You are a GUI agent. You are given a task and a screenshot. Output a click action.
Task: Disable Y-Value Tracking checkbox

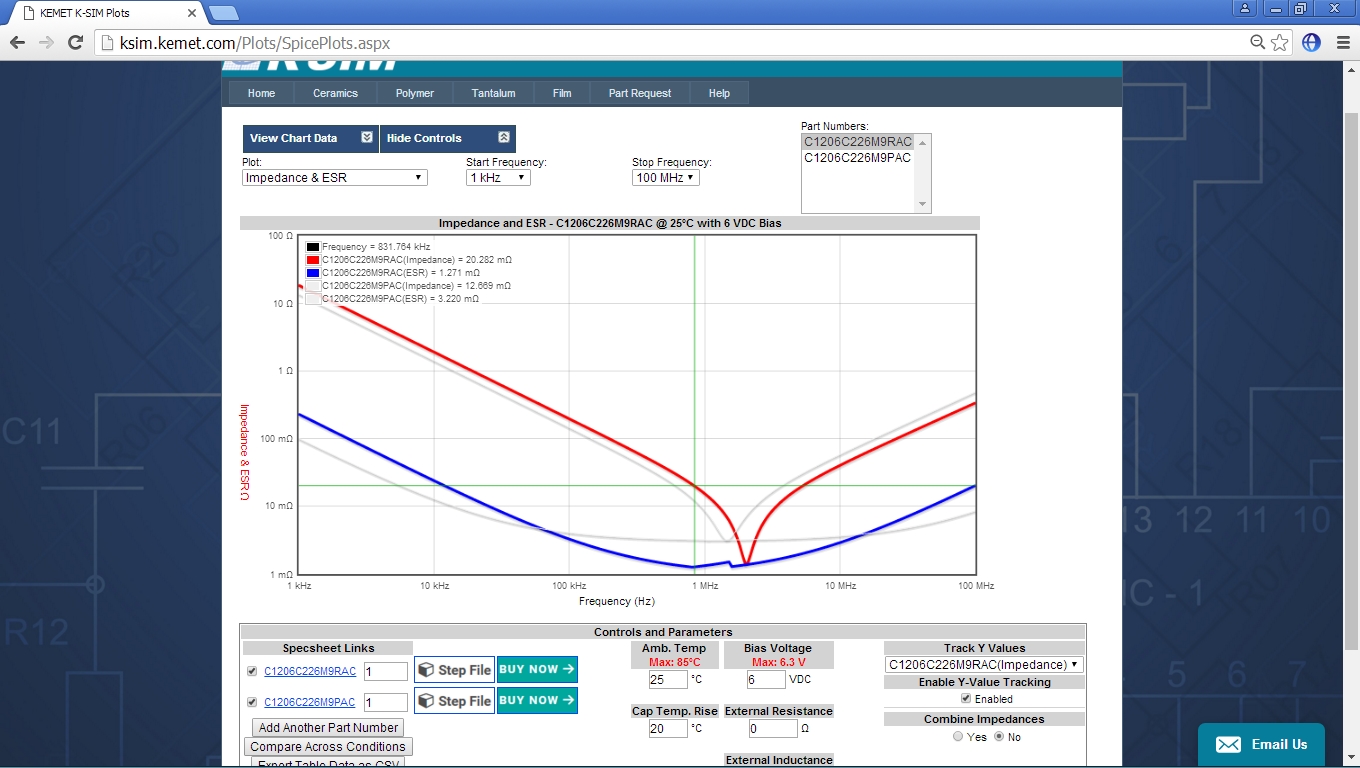click(x=965, y=698)
